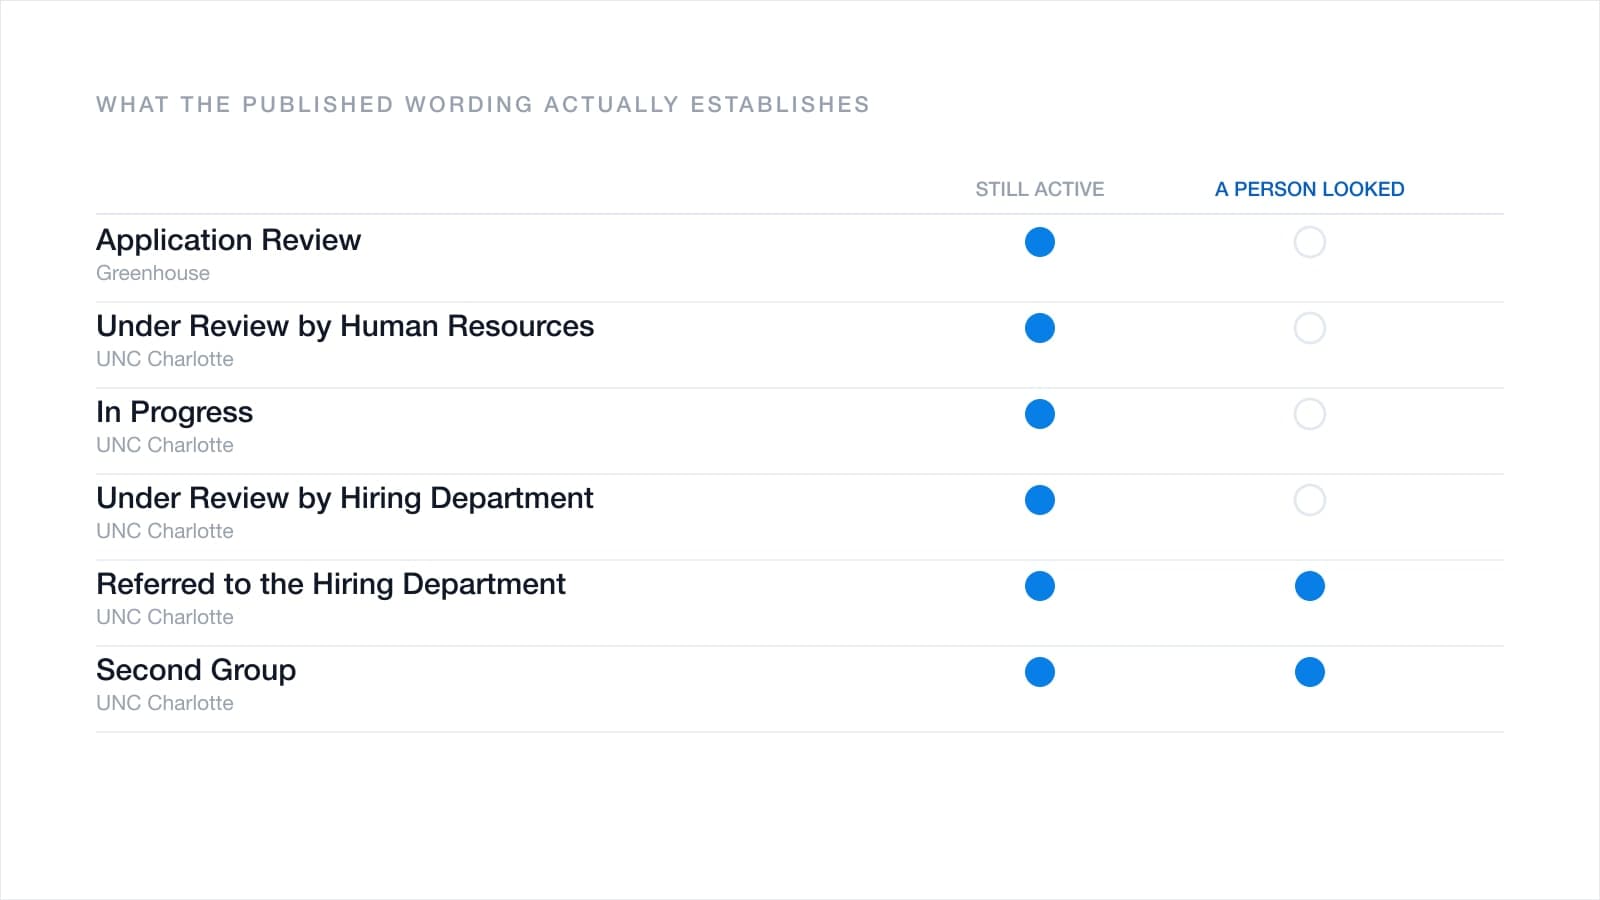Click the In Progress row title
Viewport: 1600px width, 900px height.
point(175,412)
